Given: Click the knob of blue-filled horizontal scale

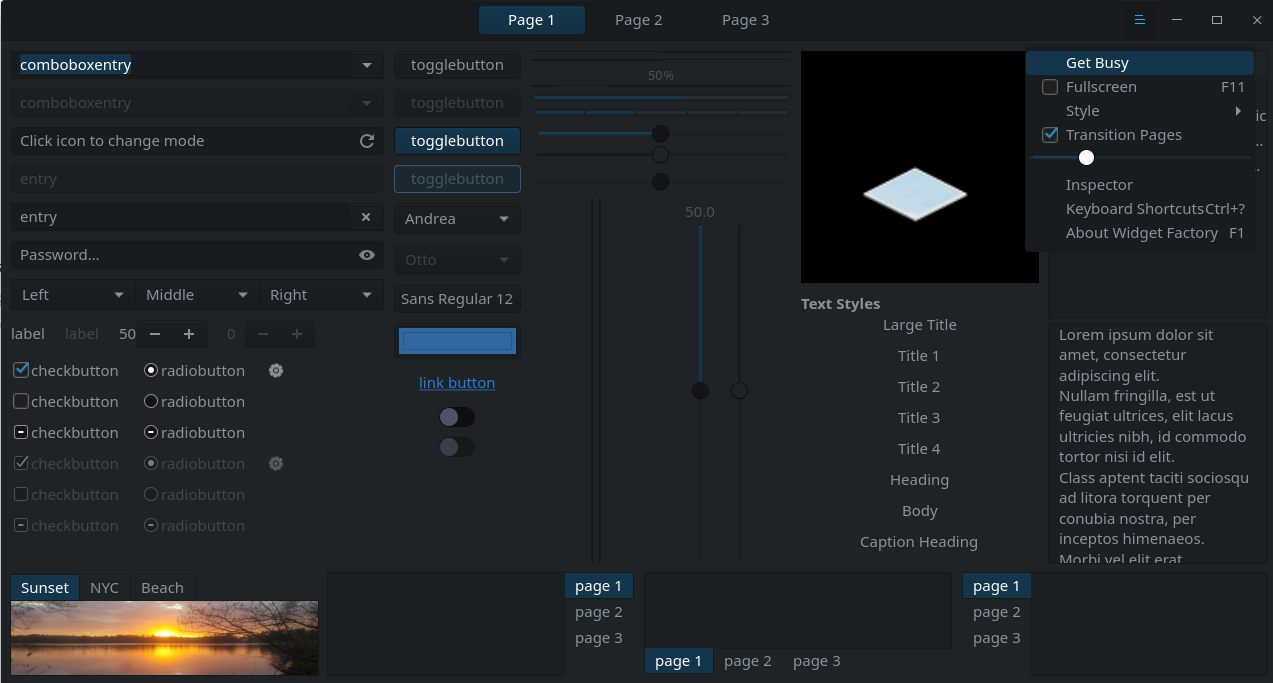Looking at the screenshot, I should (x=660, y=133).
